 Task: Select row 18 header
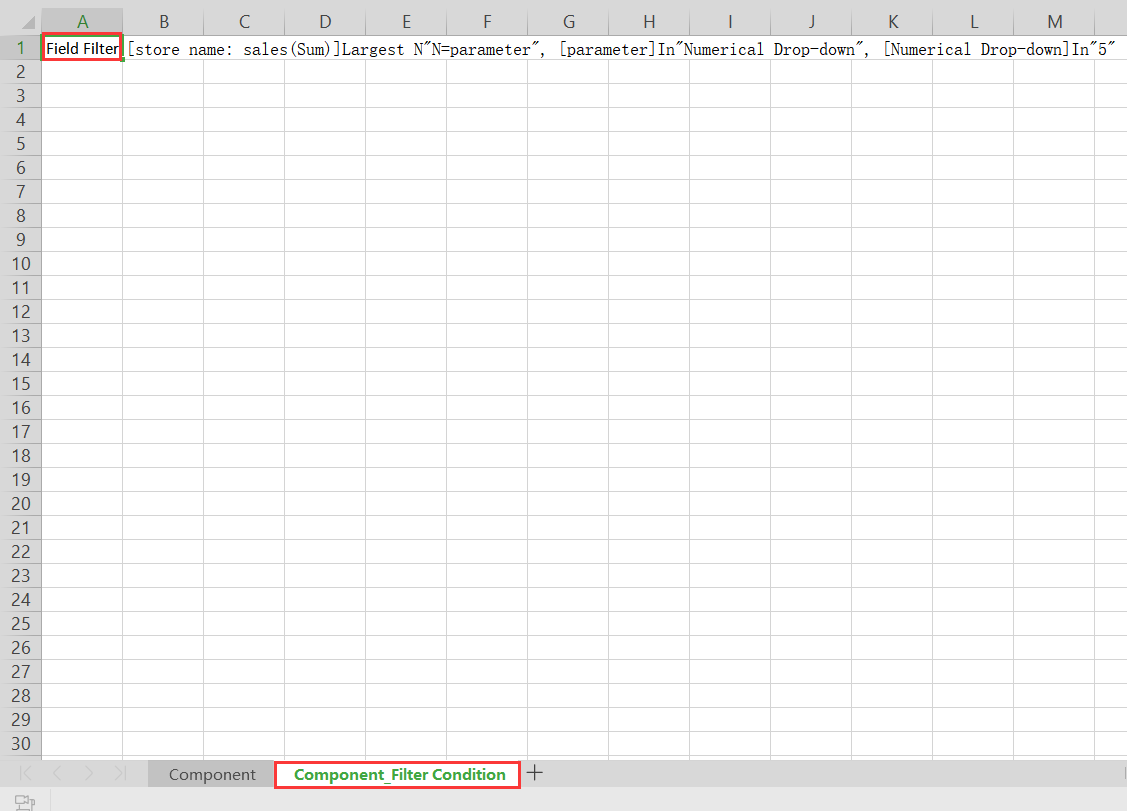pos(21,456)
